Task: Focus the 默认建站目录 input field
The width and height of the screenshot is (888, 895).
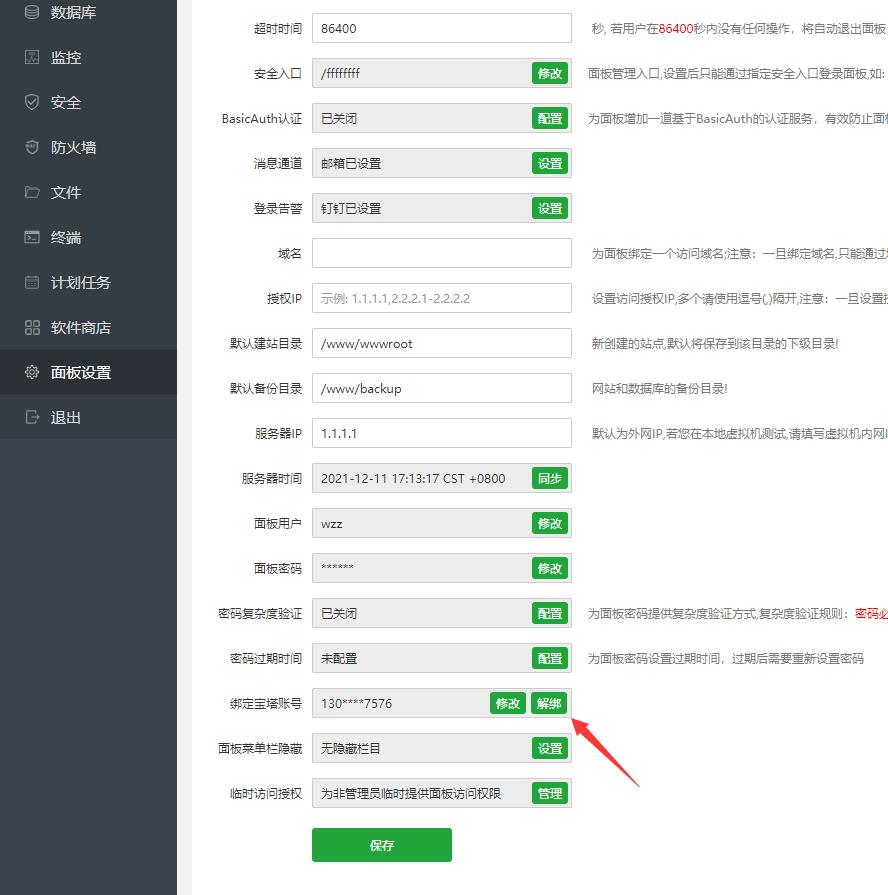Action: 442,343
